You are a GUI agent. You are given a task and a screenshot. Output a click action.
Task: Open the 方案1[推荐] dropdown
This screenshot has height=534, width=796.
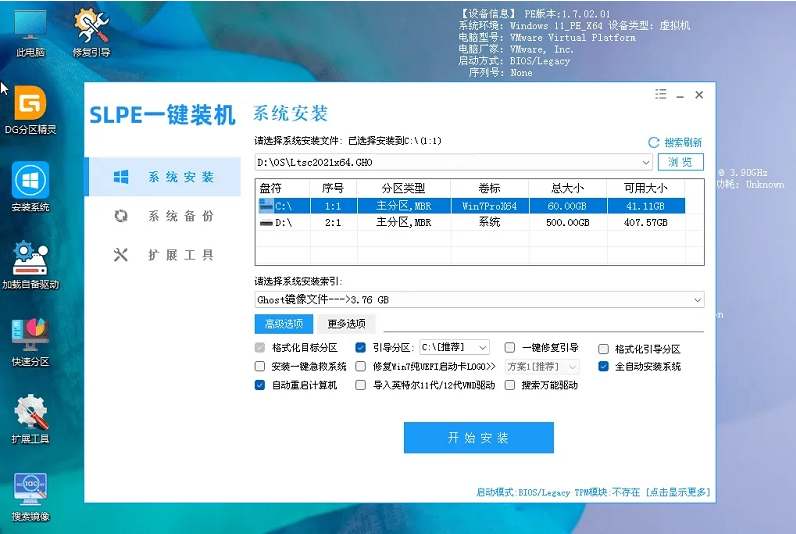point(542,366)
